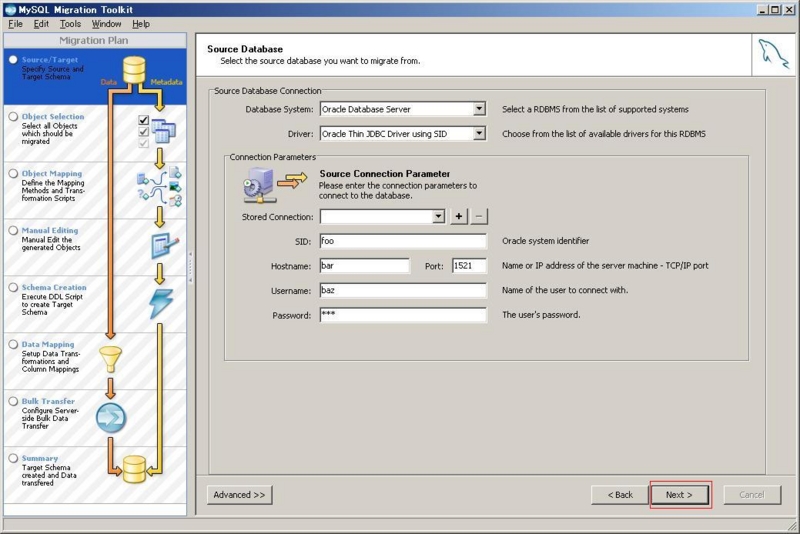This screenshot has width=800, height=534.
Task: Open the Edit menu
Action: pos(41,24)
